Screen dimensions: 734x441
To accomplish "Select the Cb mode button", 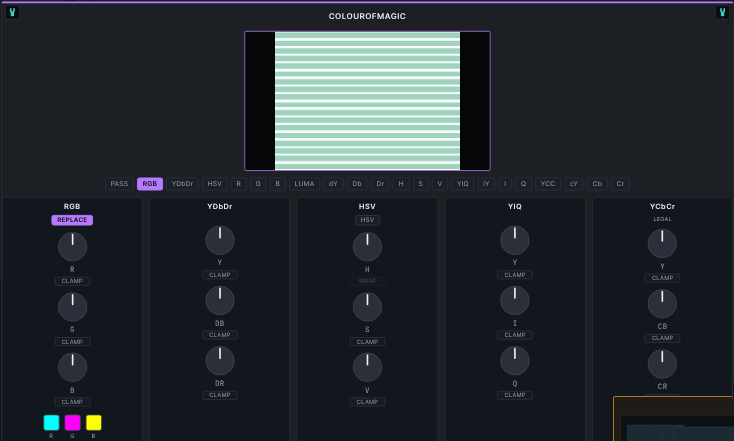I will (597, 184).
